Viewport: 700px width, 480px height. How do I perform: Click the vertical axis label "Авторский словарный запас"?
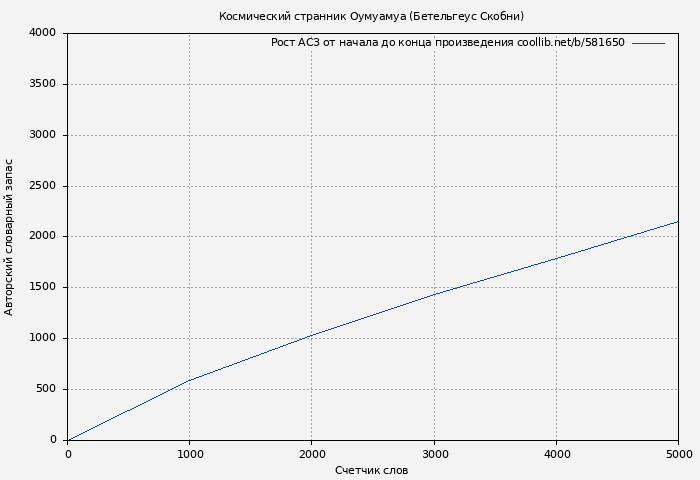[x=10, y=237]
